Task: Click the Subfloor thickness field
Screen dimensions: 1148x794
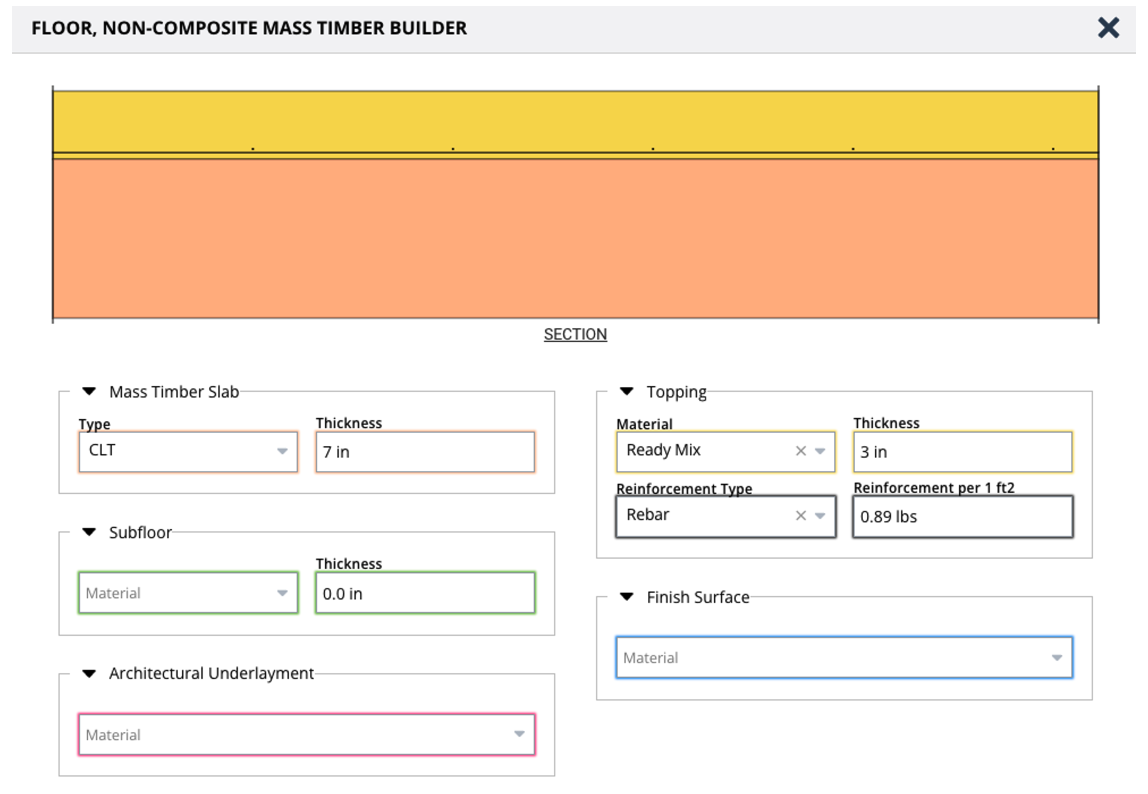Action: [x=425, y=593]
